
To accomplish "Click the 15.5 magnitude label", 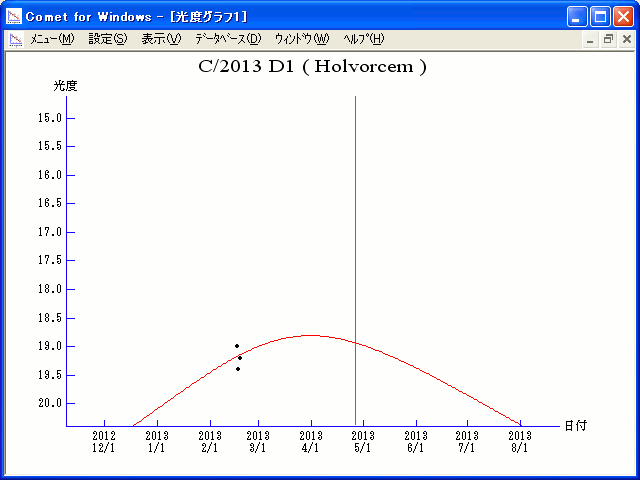I will (50, 146).
